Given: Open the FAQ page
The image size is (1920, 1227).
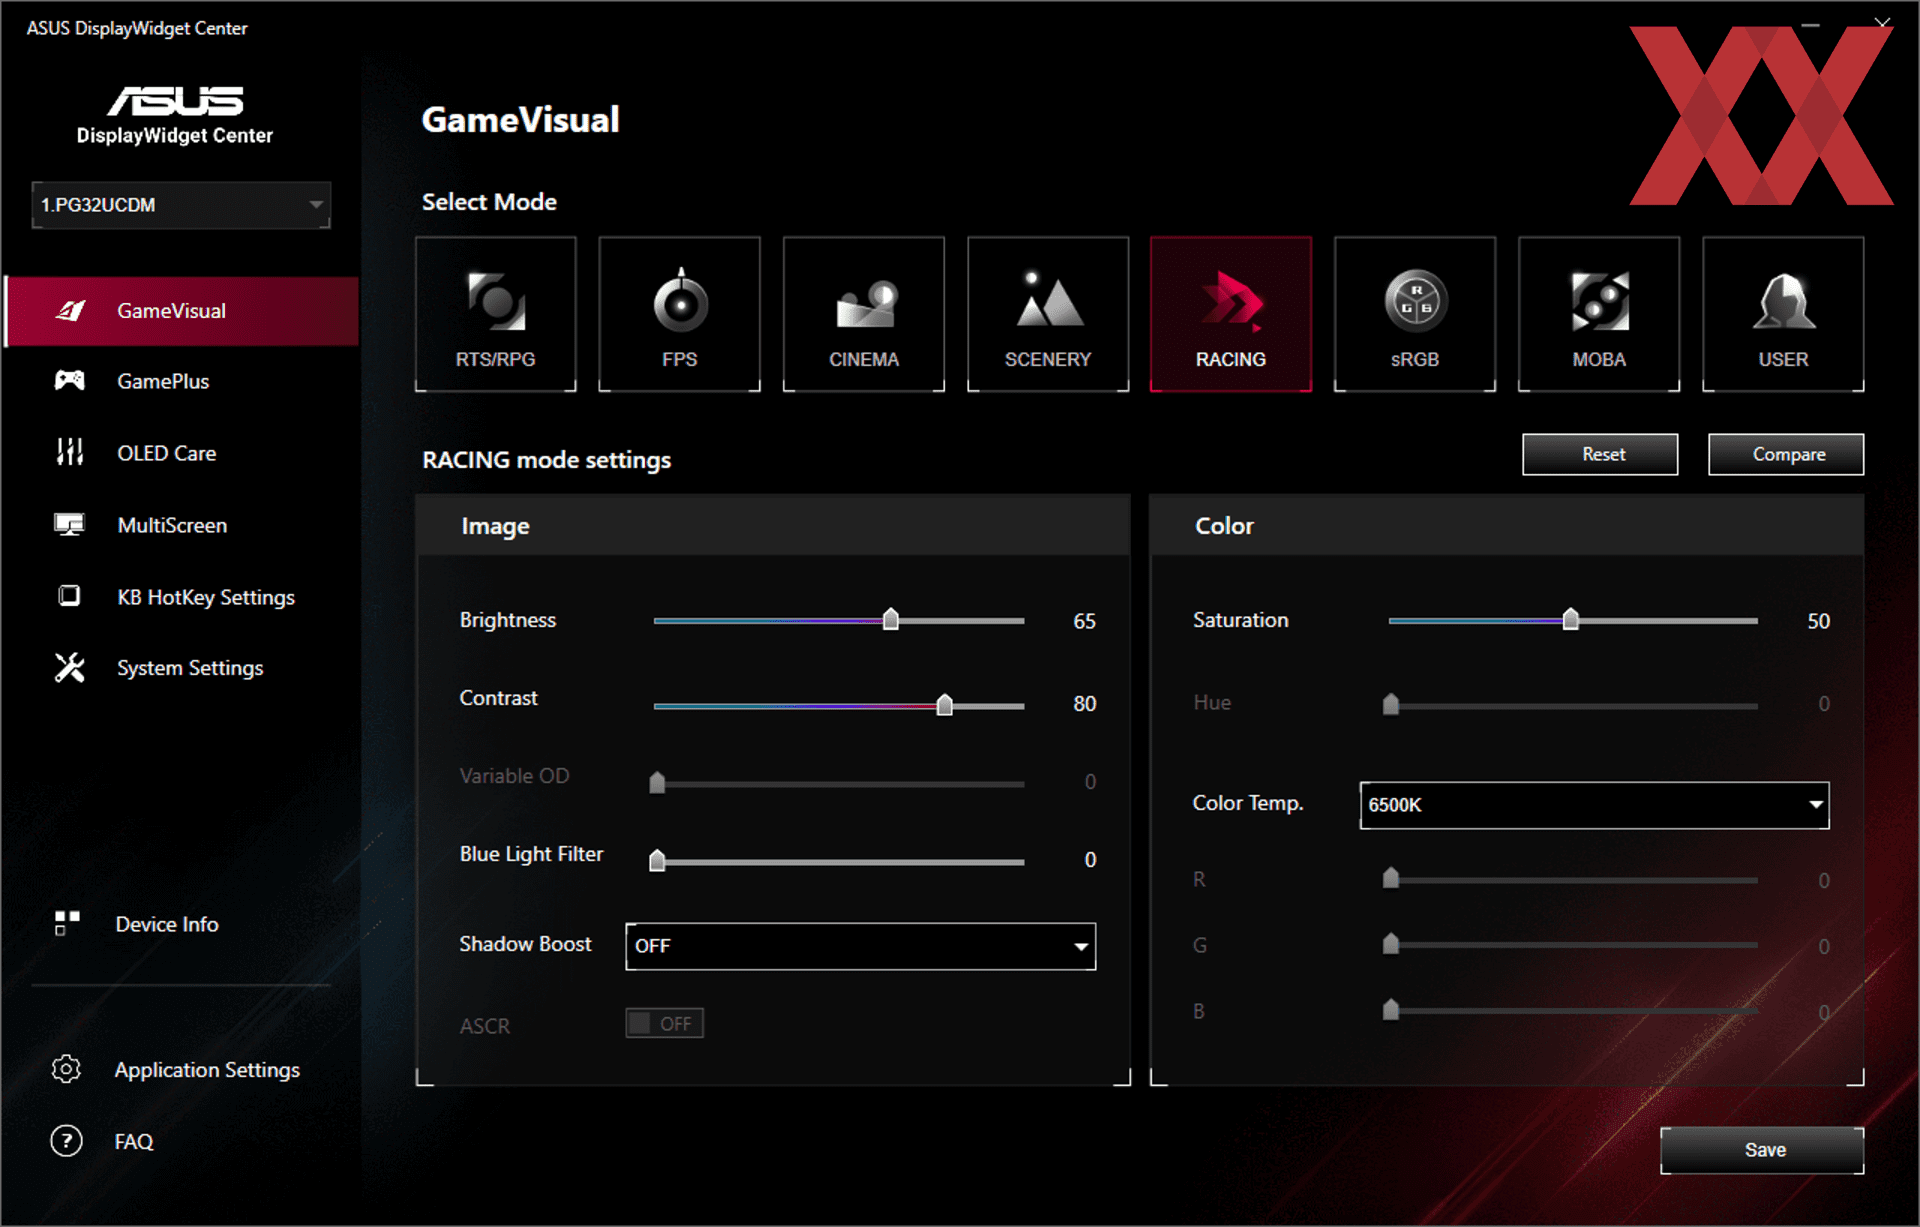Looking at the screenshot, I should point(134,1141).
